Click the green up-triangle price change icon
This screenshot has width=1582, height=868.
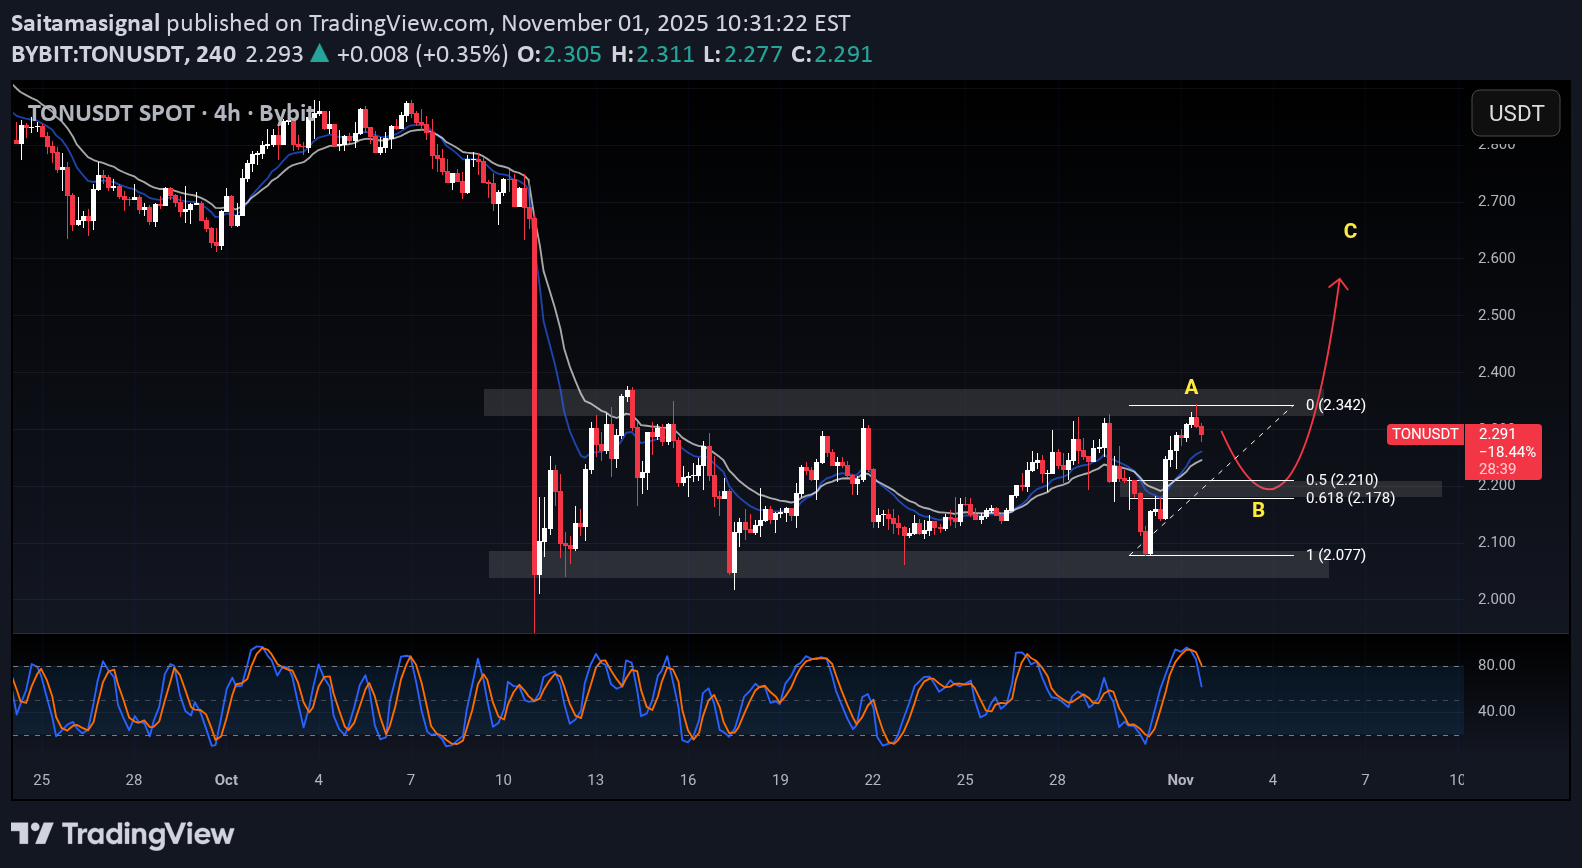coord(319,54)
